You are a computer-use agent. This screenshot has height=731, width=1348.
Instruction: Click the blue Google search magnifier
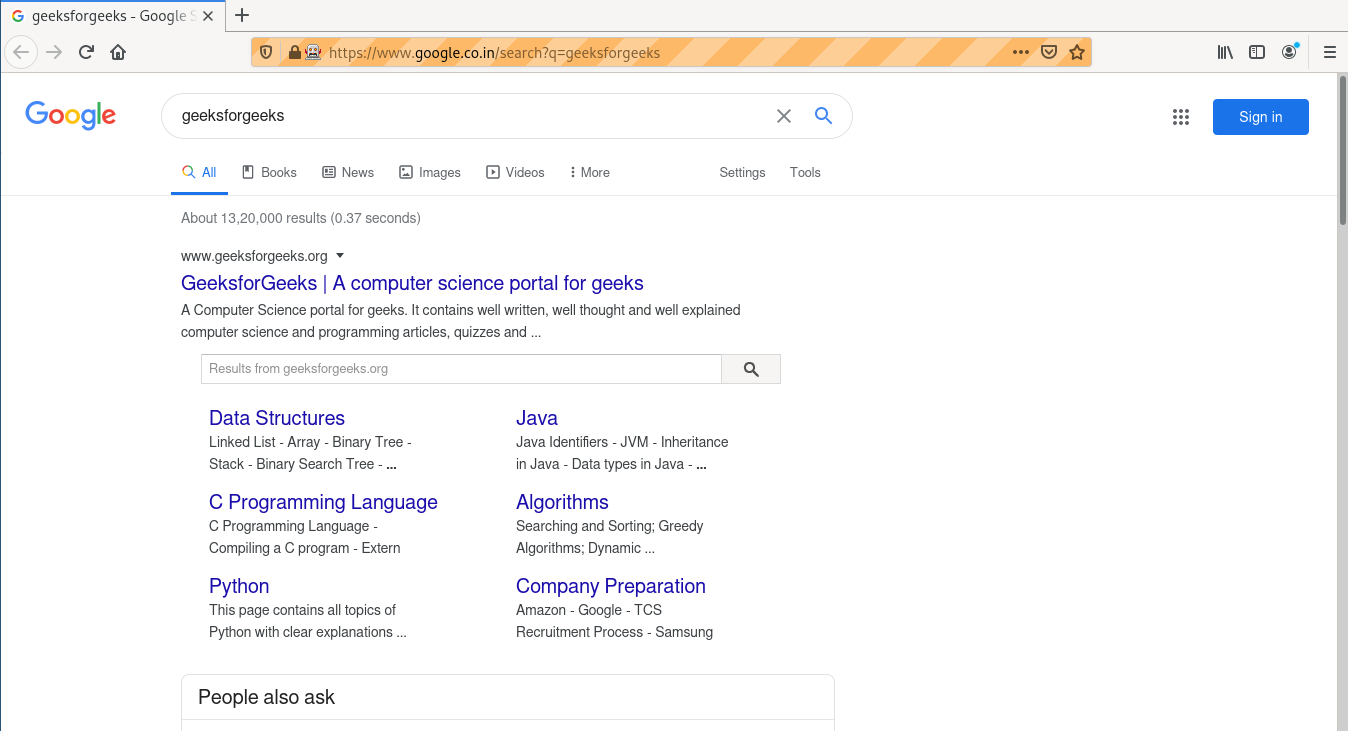coord(823,116)
